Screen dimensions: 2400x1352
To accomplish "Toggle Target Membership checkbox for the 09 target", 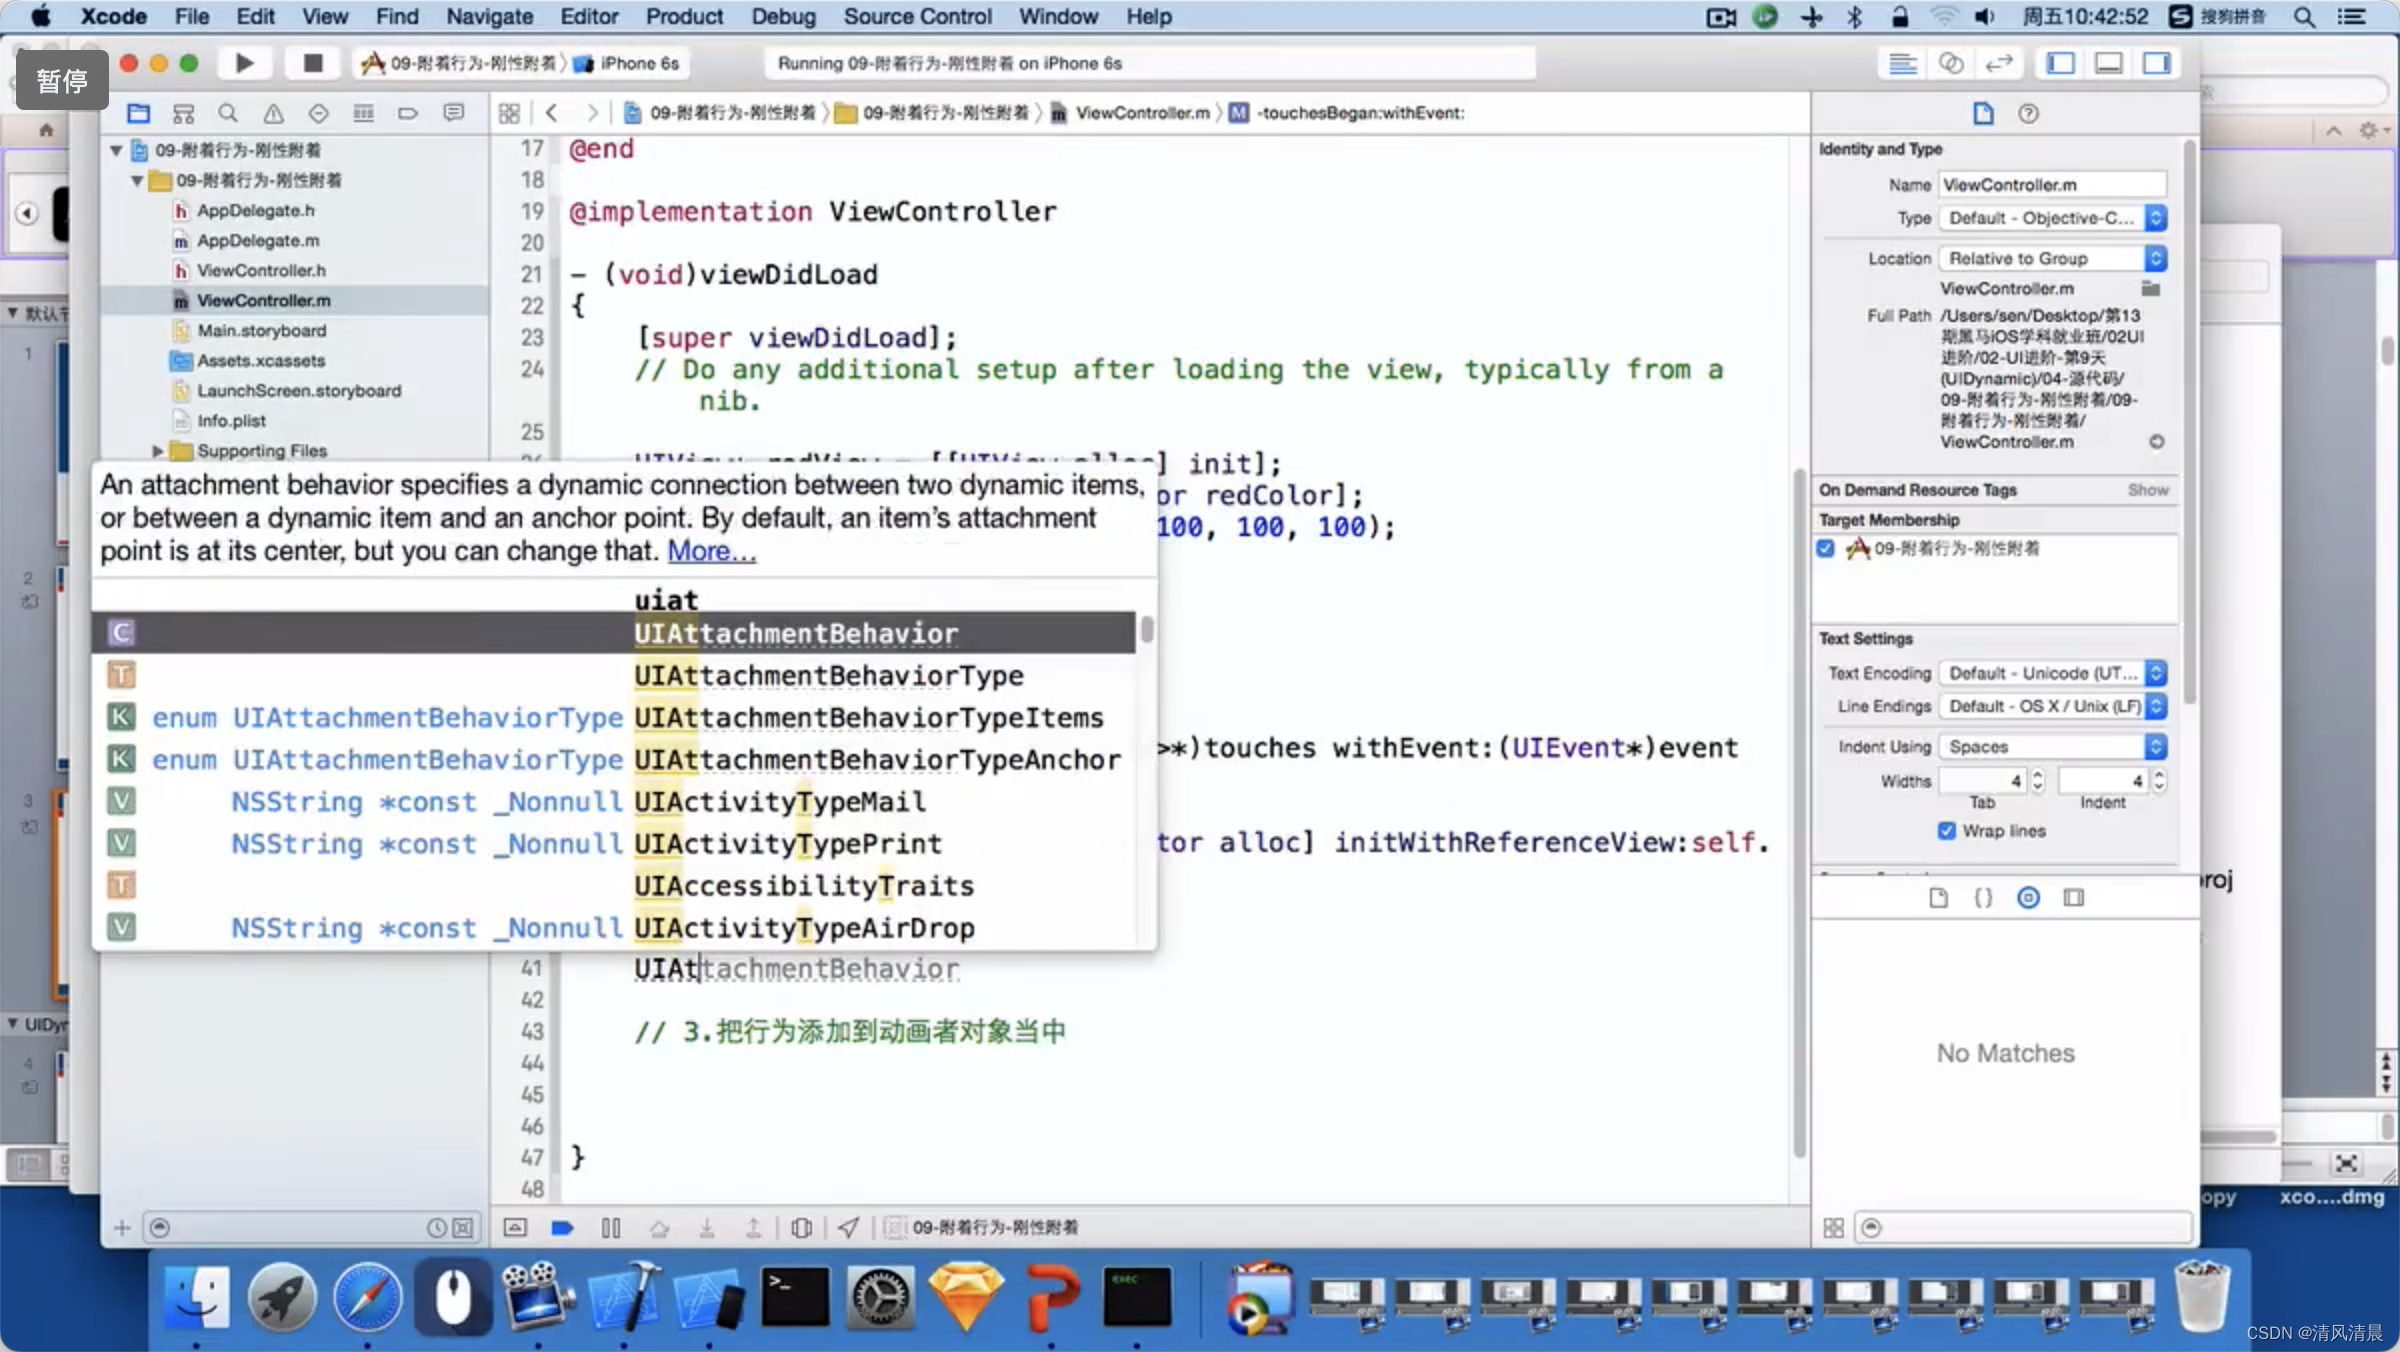I will (x=1826, y=548).
